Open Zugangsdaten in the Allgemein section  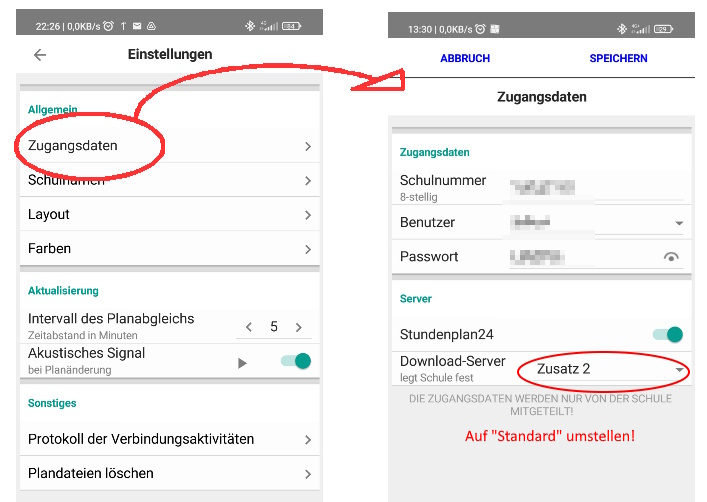click(x=170, y=146)
